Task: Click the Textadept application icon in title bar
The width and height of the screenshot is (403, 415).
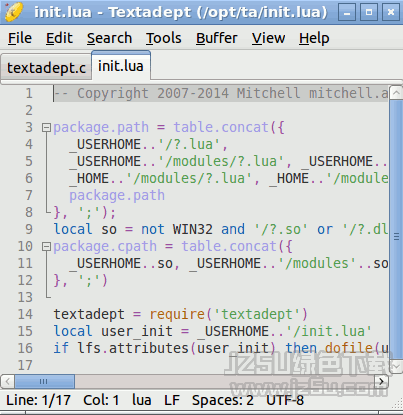Action: click(14, 11)
